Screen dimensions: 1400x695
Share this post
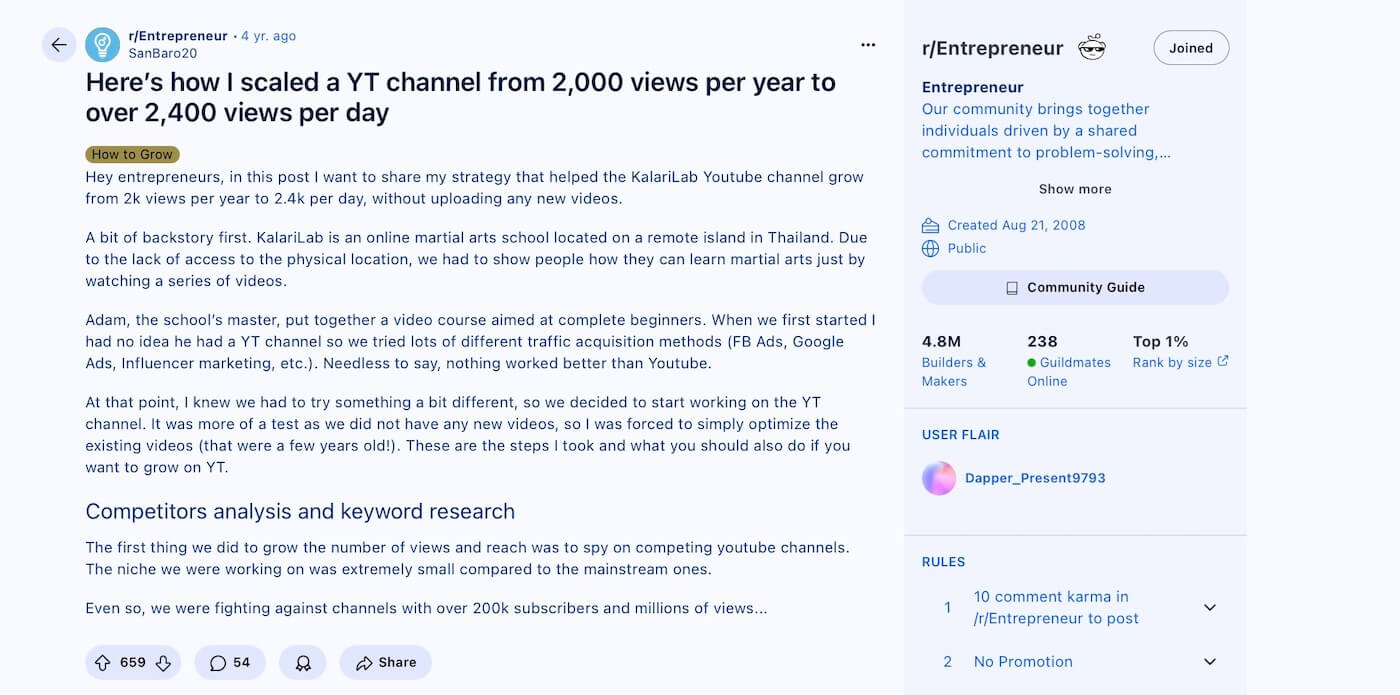tap(385, 662)
